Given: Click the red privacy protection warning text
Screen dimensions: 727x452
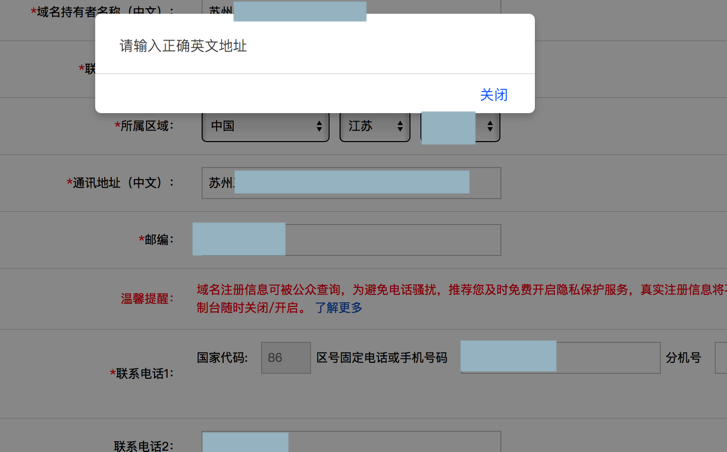Looking at the screenshot, I should 461,299.
